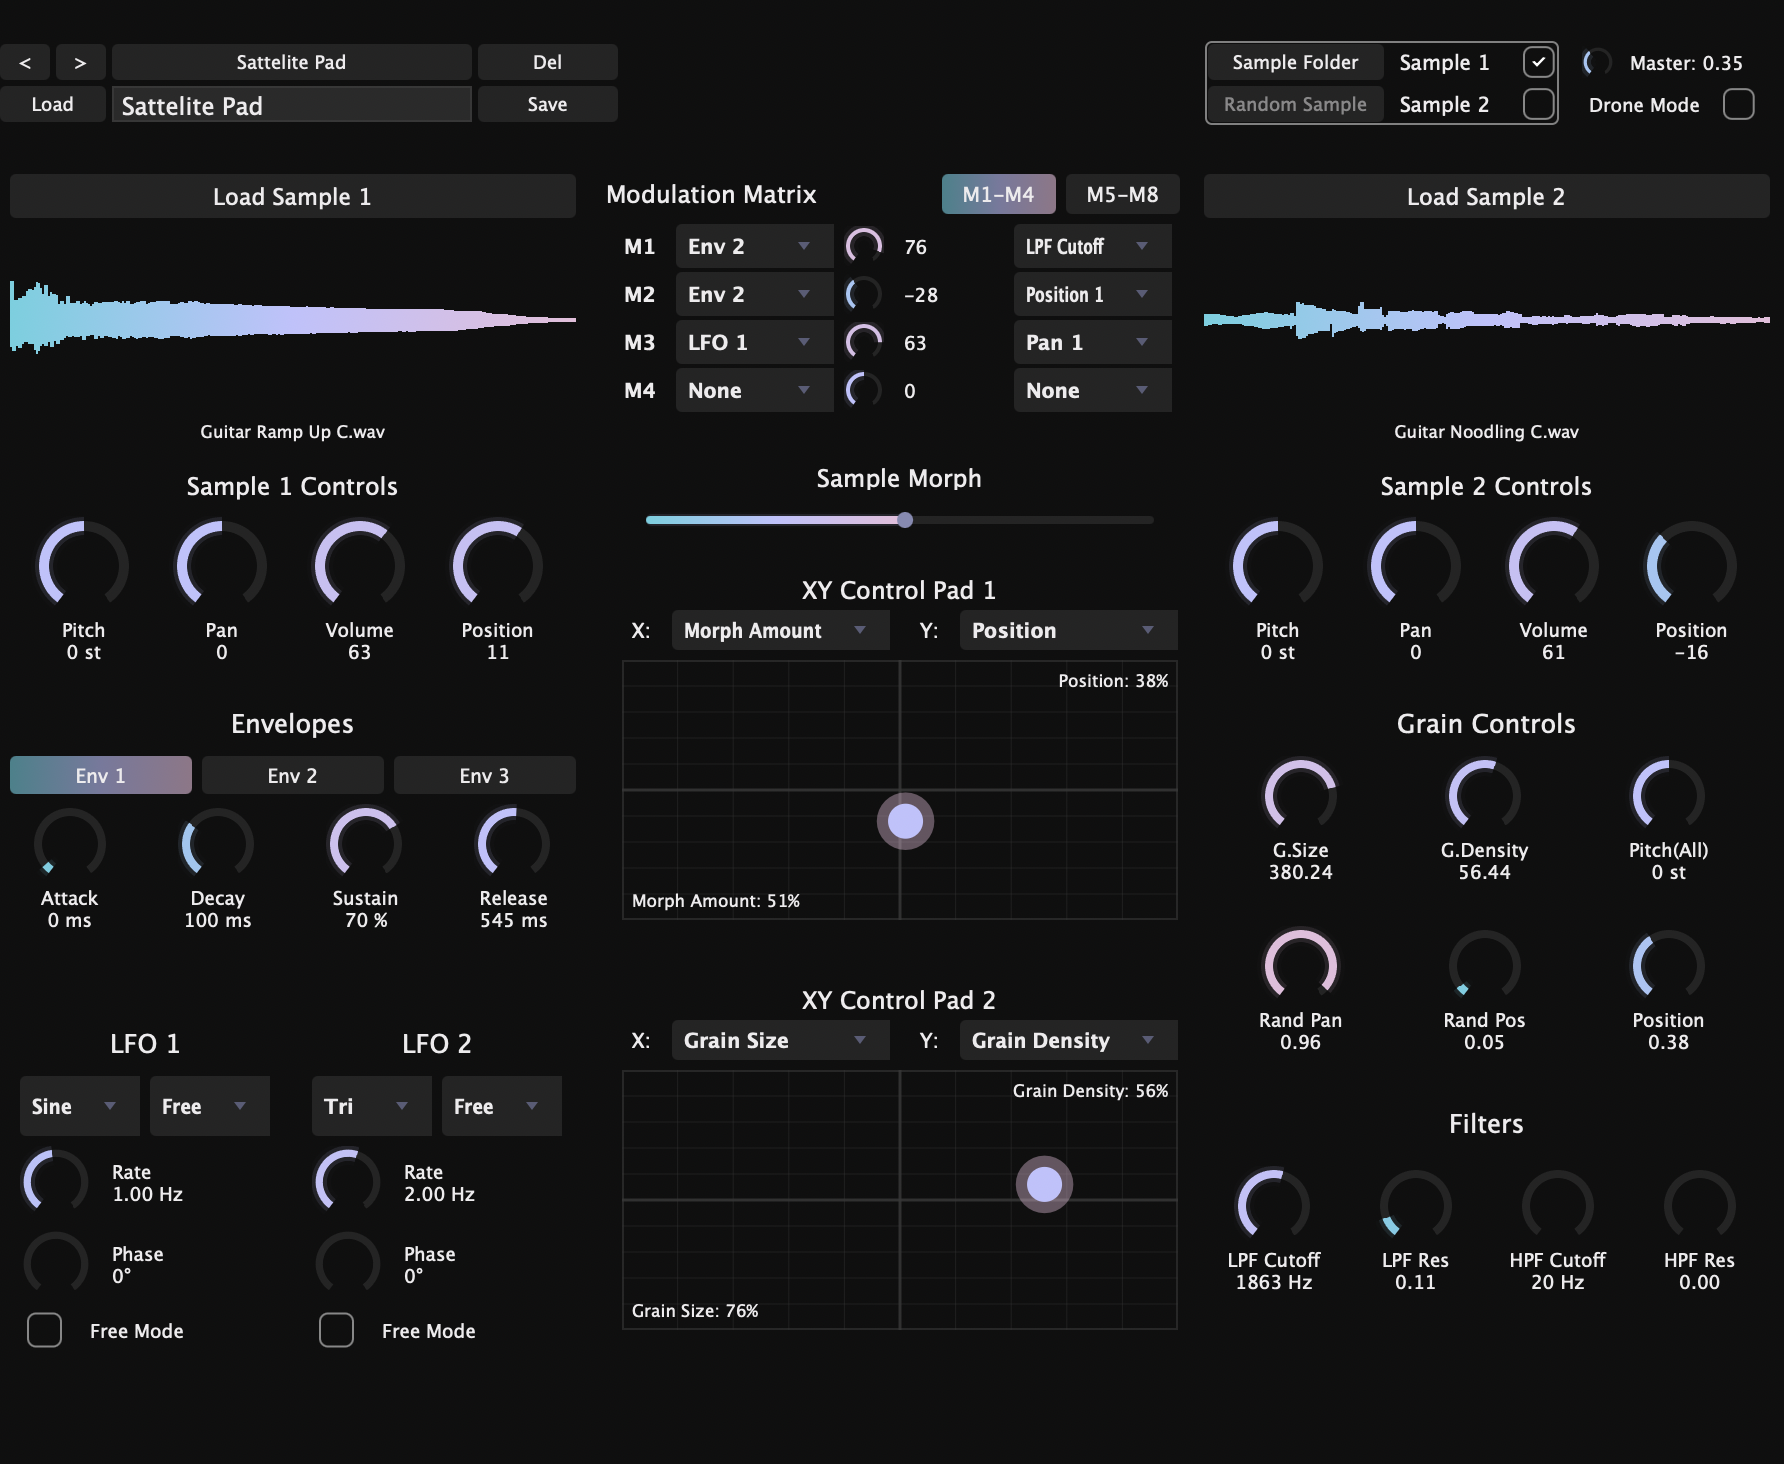Change the LFO 1 Sine waveform dropdown
The image size is (1784, 1464).
tap(79, 1106)
